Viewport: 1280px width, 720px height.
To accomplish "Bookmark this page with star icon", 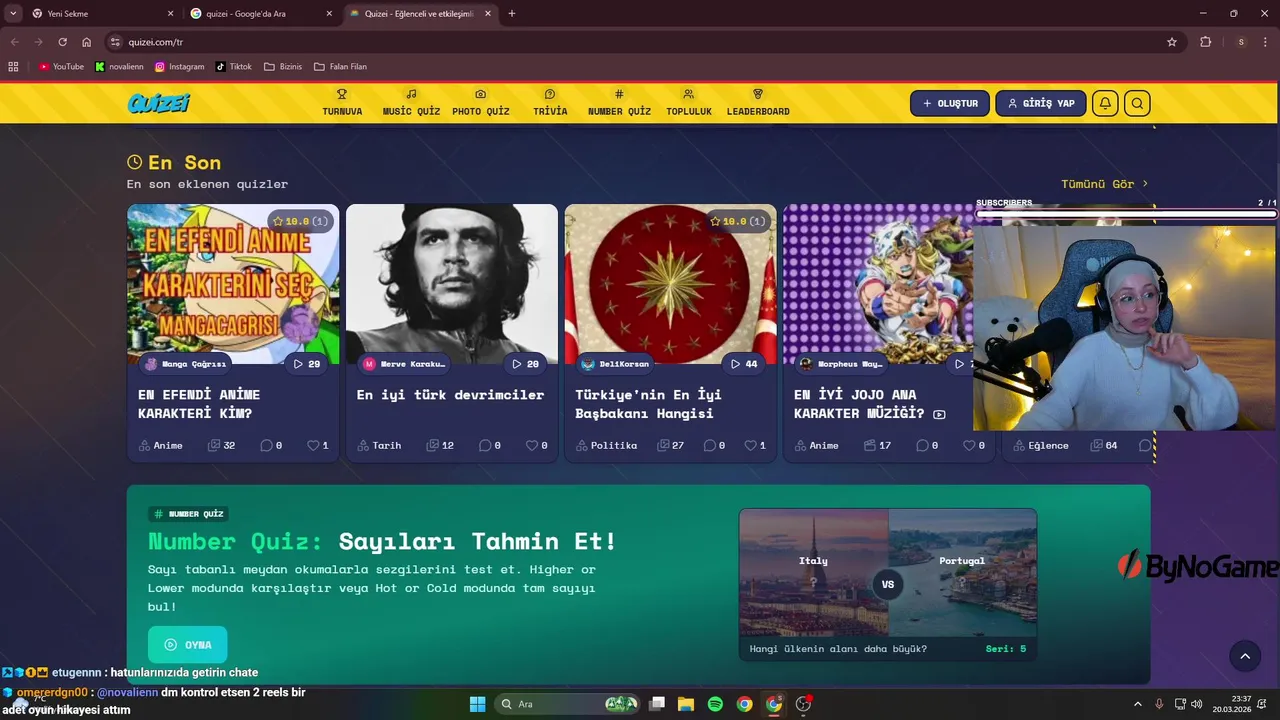I will (x=1172, y=42).
